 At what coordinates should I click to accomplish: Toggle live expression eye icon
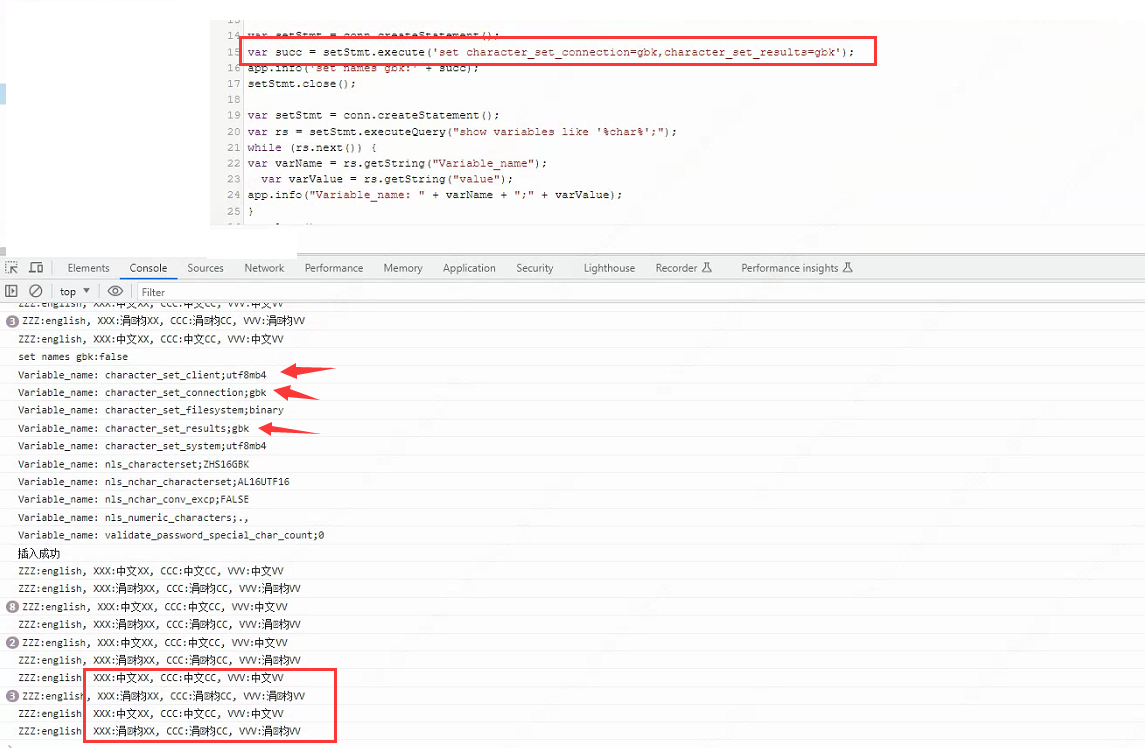(115, 291)
